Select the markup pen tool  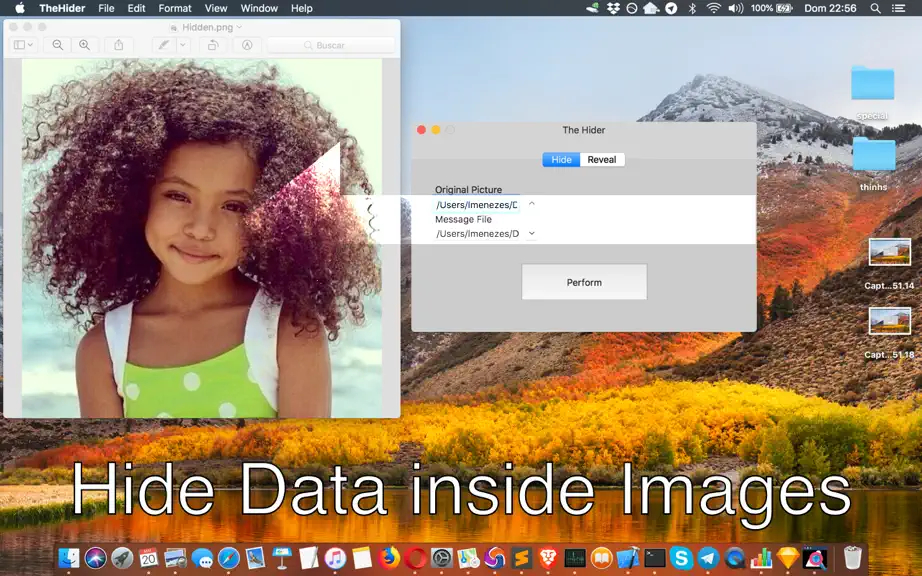[x=164, y=45]
